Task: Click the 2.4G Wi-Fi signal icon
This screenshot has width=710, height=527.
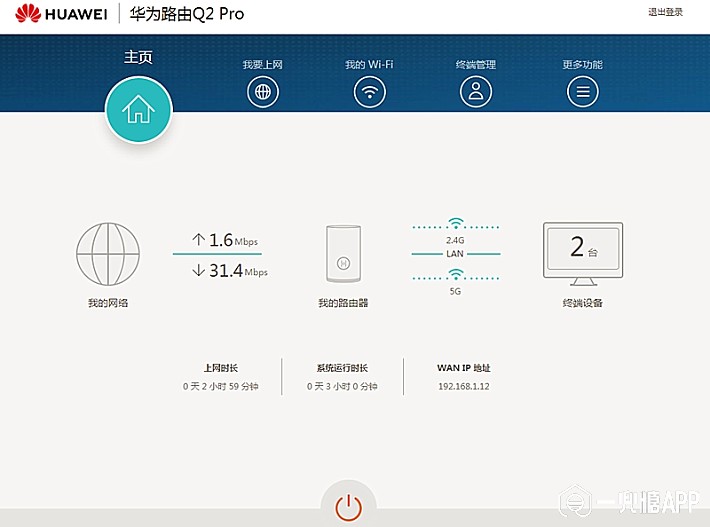Action: click(x=456, y=223)
